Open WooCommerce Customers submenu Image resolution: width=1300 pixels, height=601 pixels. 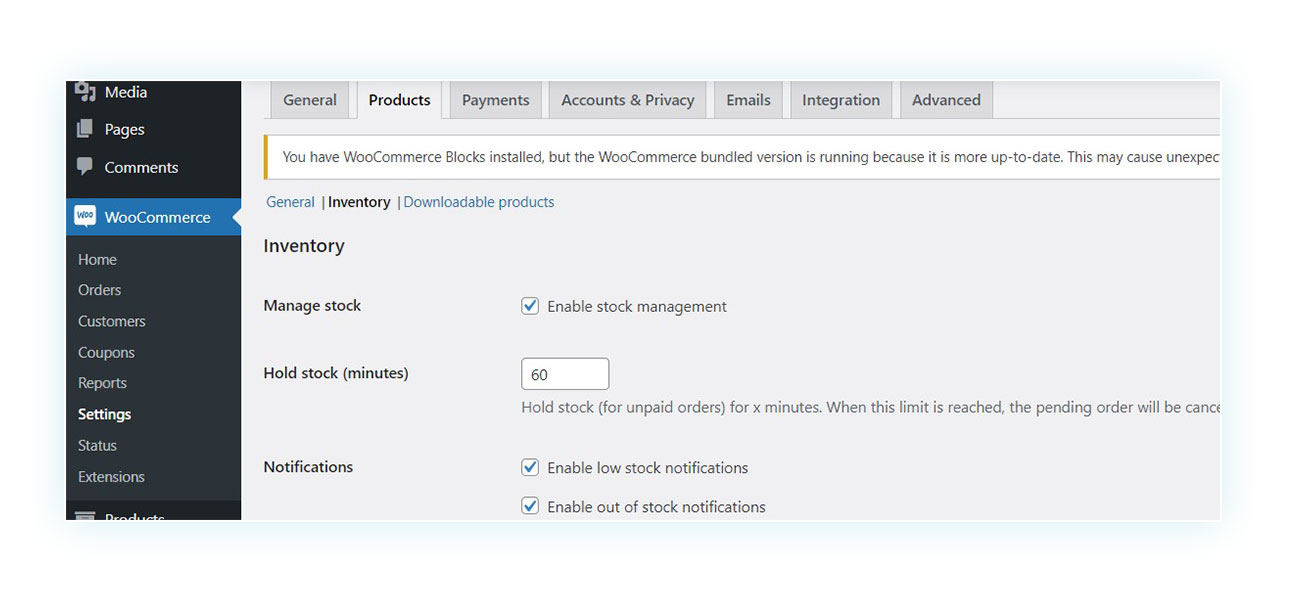coord(111,321)
